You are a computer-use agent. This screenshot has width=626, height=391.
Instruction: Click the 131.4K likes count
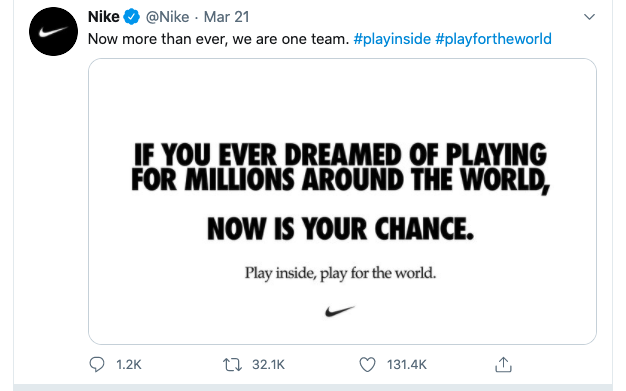pos(407,365)
